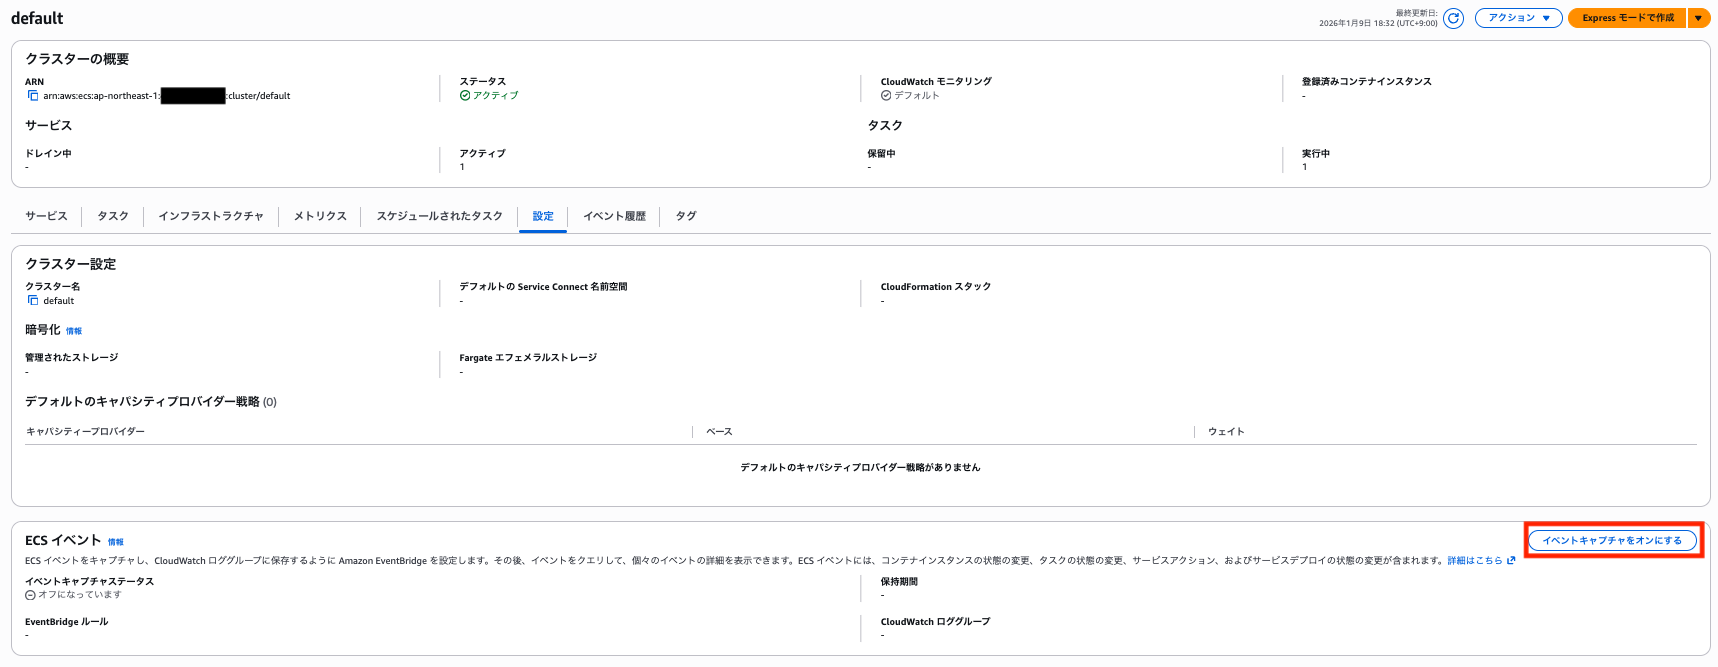Switch to the サービス tab
Image resolution: width=1718 pixels, height=667 pixels.
coord(46,216)
